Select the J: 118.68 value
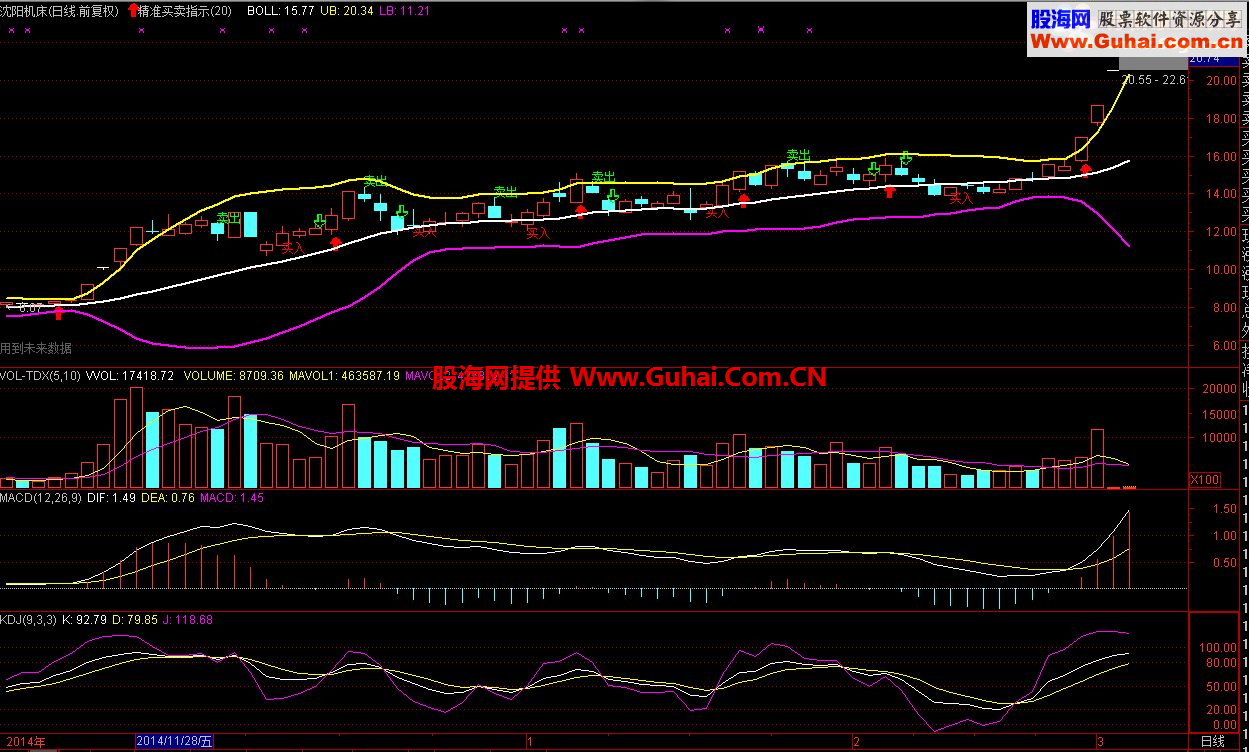The width and height of the screenshot is (1249, 752). [x=188, y=620]
